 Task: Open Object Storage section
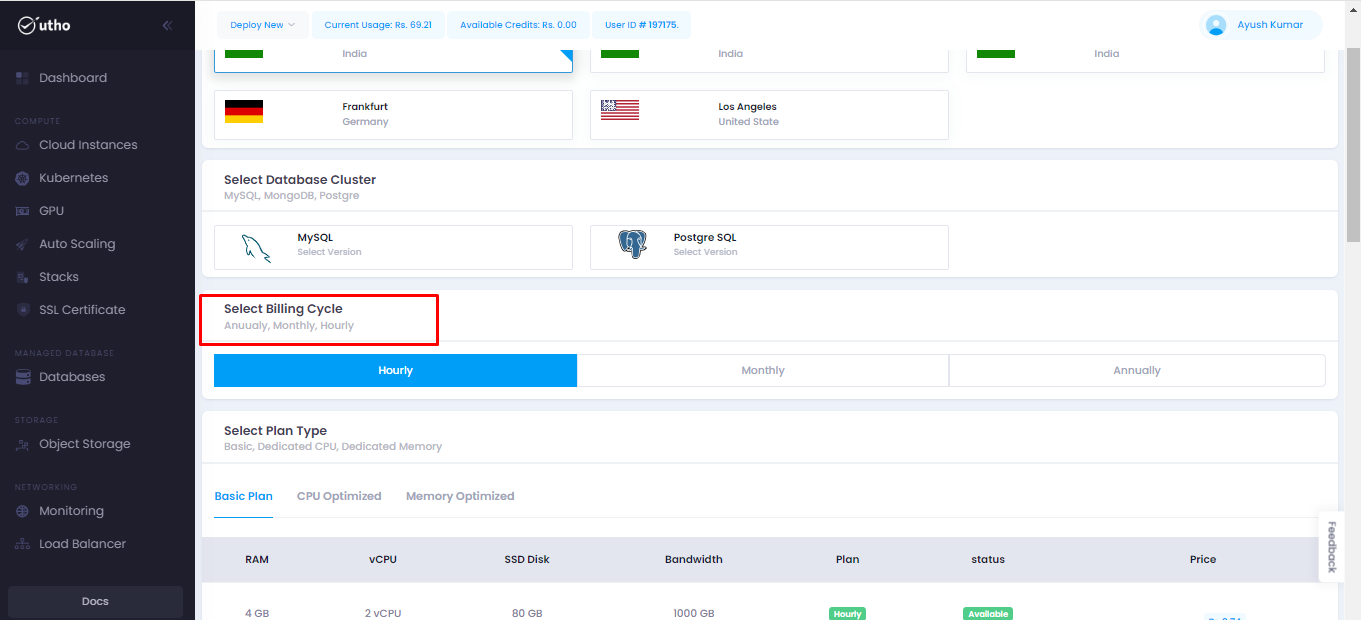(85, 444)
